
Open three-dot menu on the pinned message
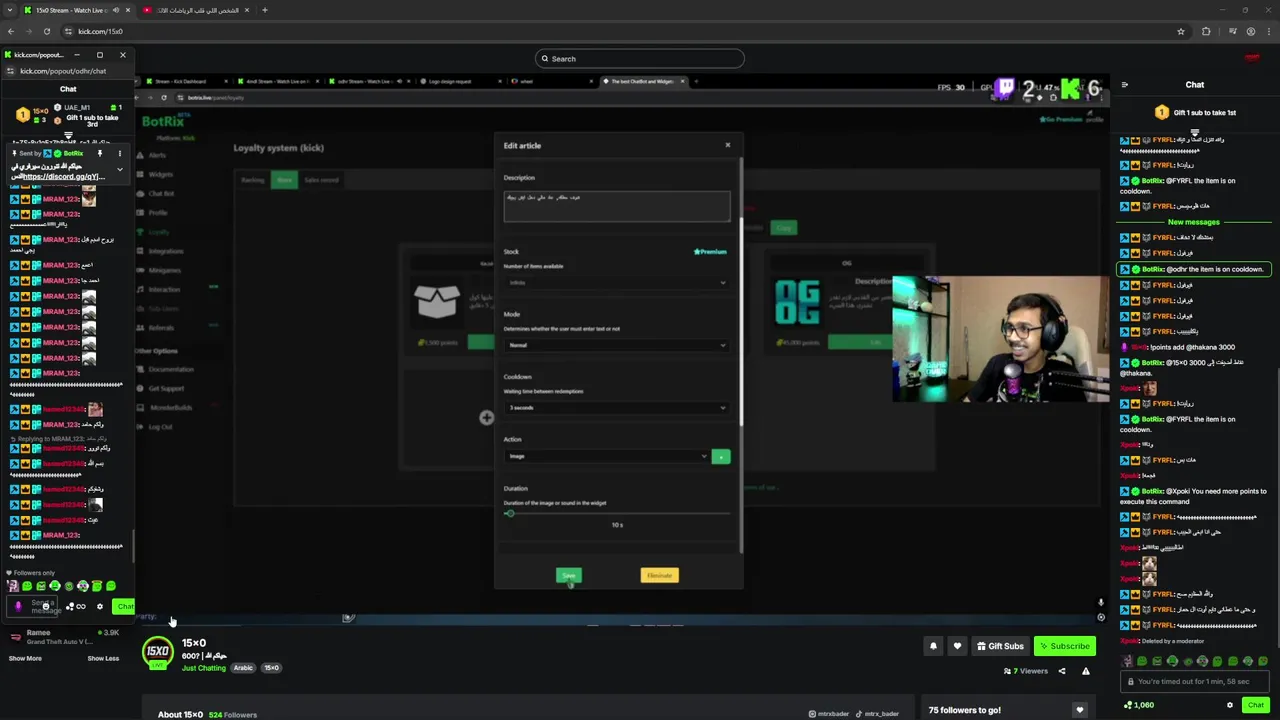point(119,153)
